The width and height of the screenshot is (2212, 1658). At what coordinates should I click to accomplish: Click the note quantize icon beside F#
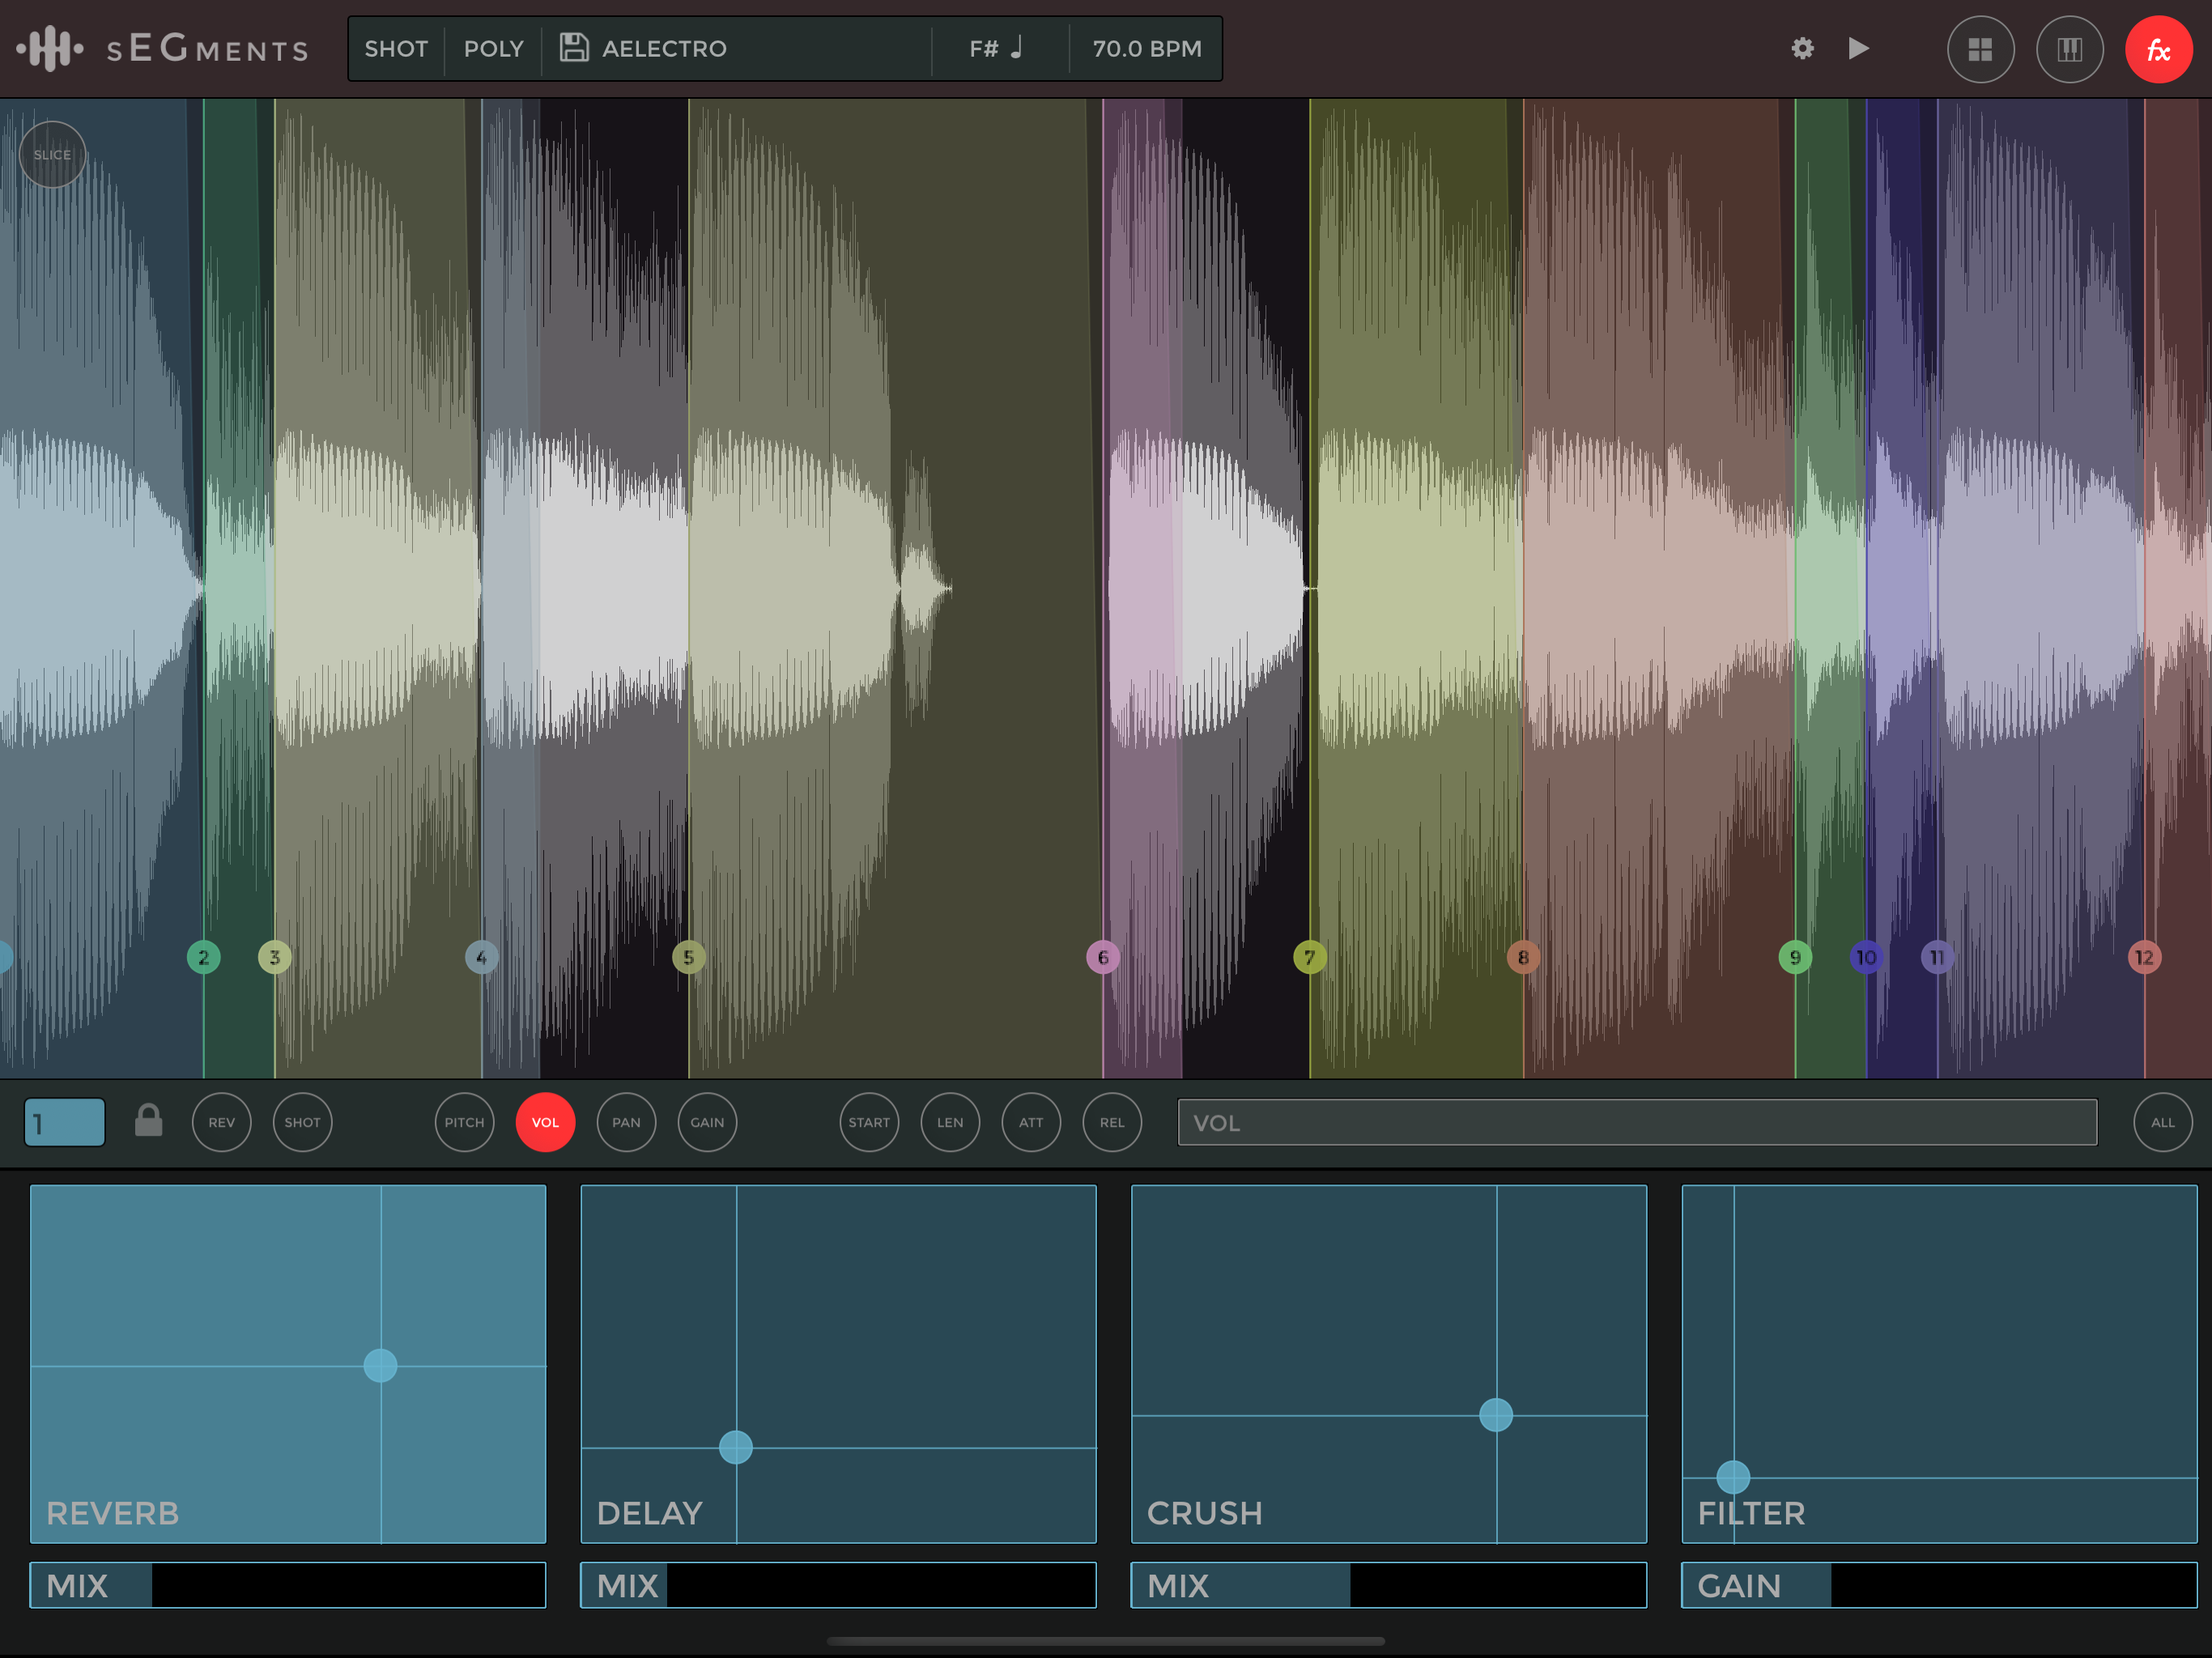(x=1017, y=48)
